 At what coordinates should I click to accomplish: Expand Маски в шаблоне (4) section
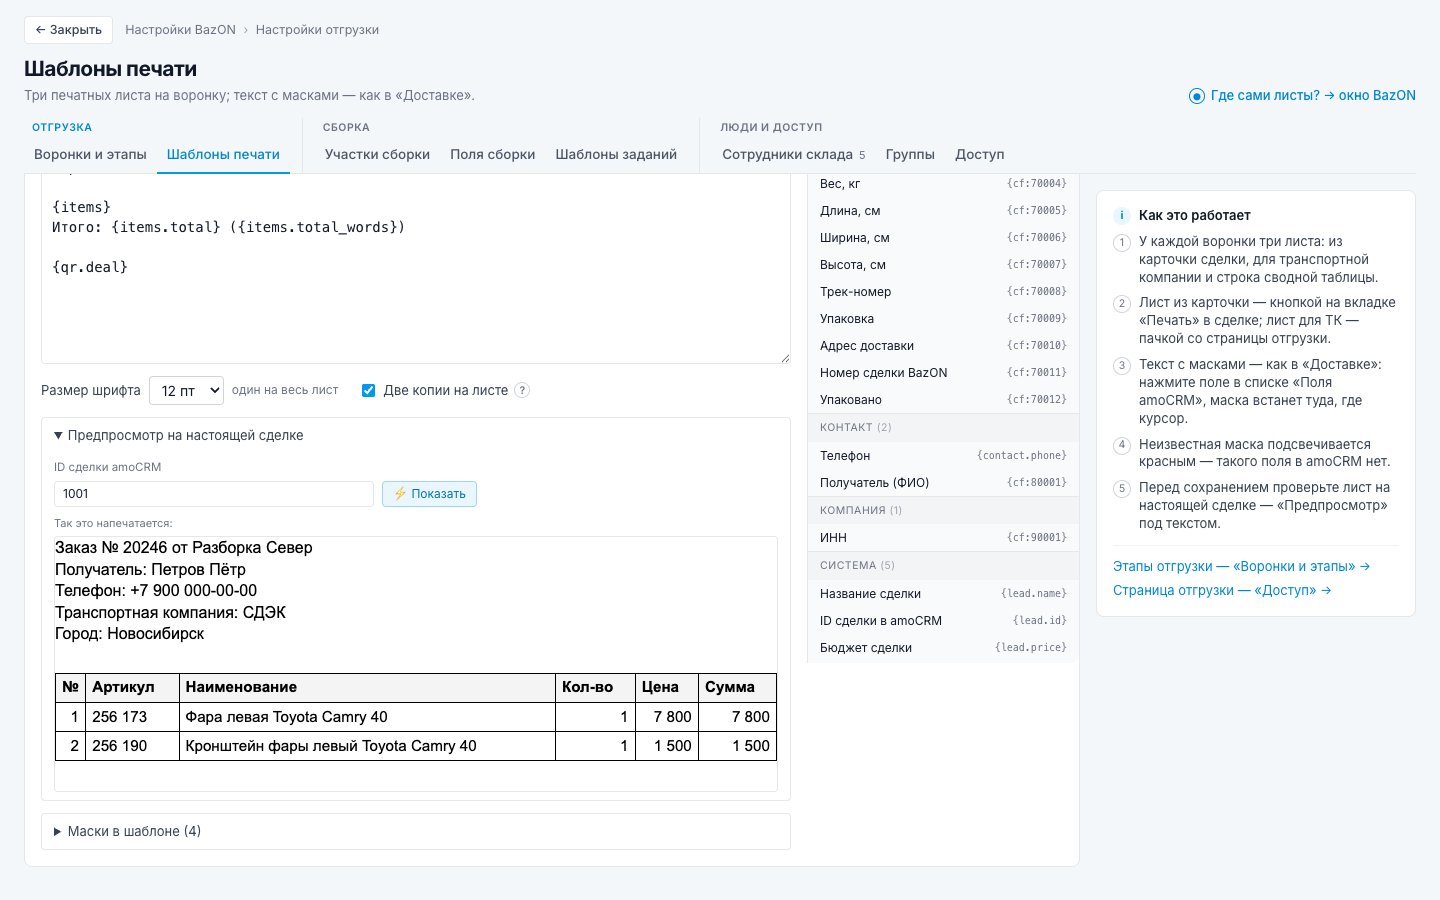tap(127, 831)
